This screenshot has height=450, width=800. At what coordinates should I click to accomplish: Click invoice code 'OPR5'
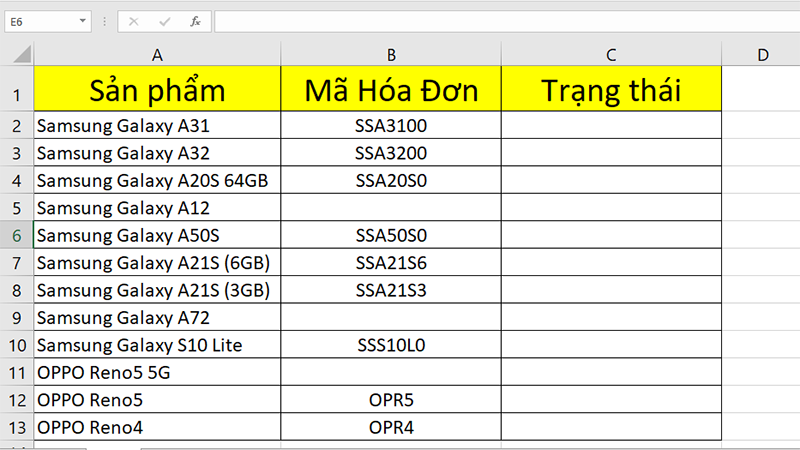click(x=391, y=401)
